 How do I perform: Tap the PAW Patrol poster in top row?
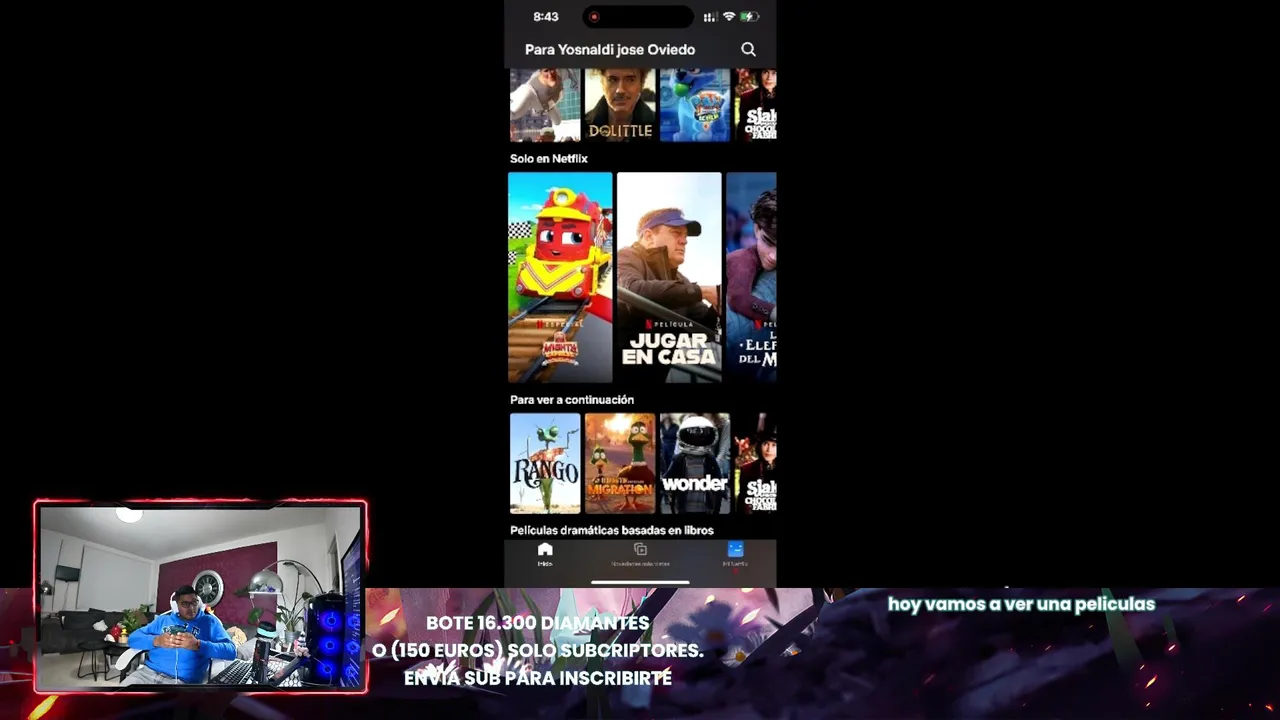click(695, 105)
